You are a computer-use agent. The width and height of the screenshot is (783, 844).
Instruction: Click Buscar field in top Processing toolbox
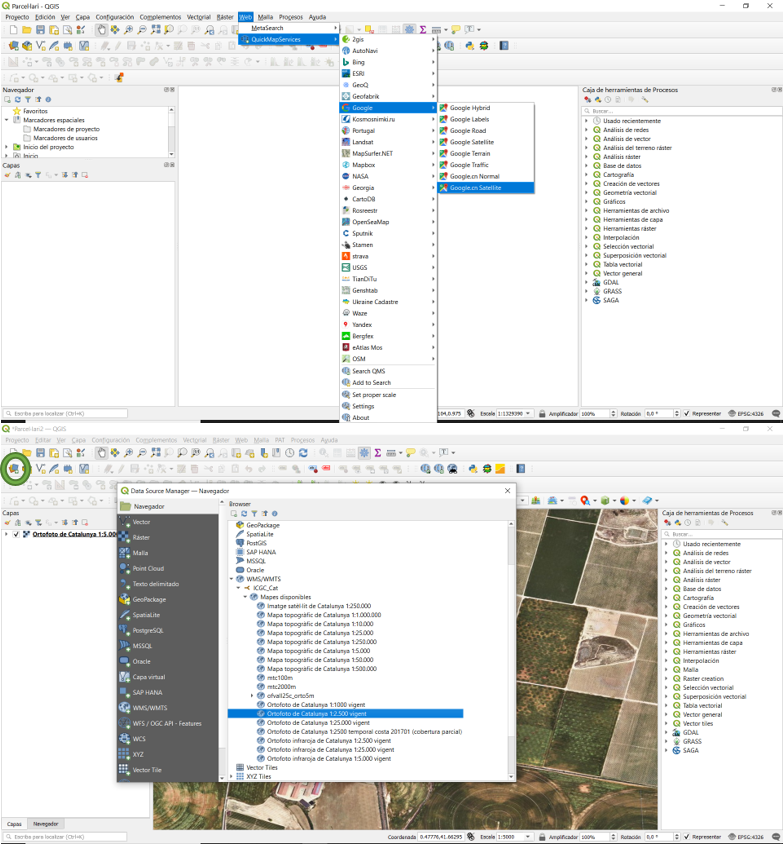coord(681,111)
